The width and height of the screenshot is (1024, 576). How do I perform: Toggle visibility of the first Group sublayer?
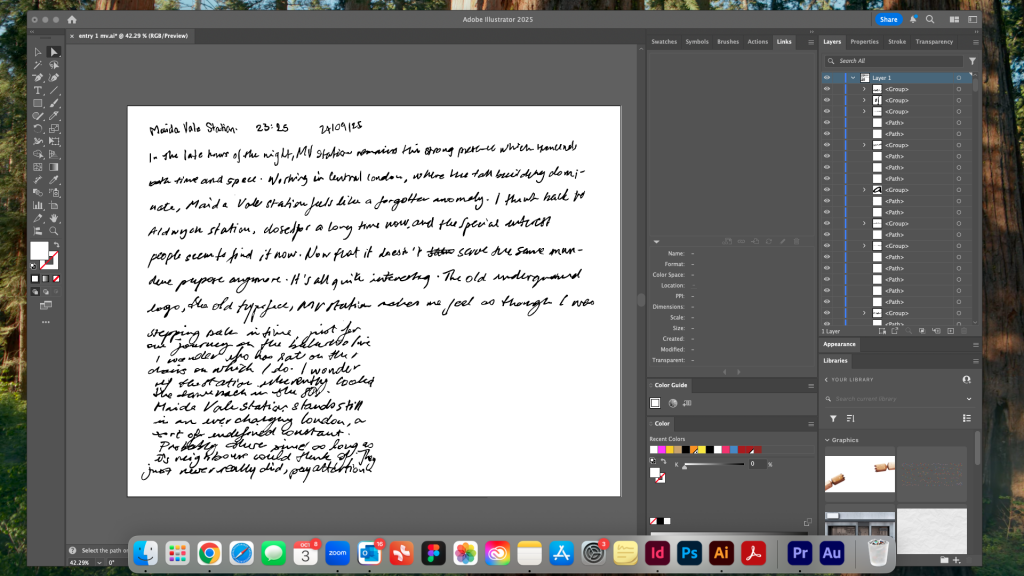[x=827, y=89]
